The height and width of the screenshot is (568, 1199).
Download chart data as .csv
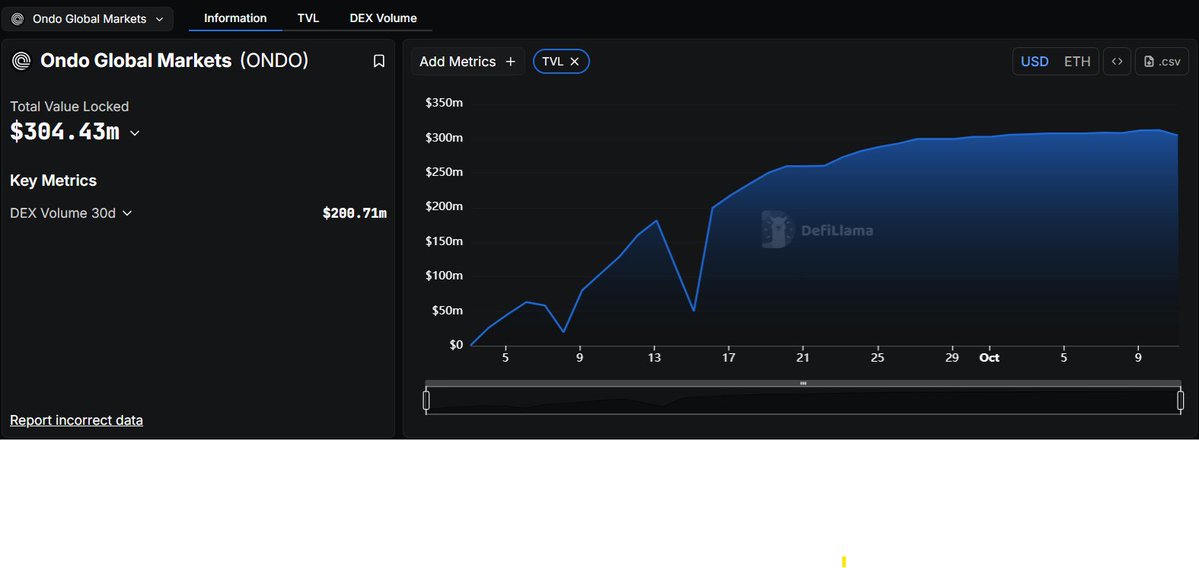pyautogui.click(x=1162, y=61)
